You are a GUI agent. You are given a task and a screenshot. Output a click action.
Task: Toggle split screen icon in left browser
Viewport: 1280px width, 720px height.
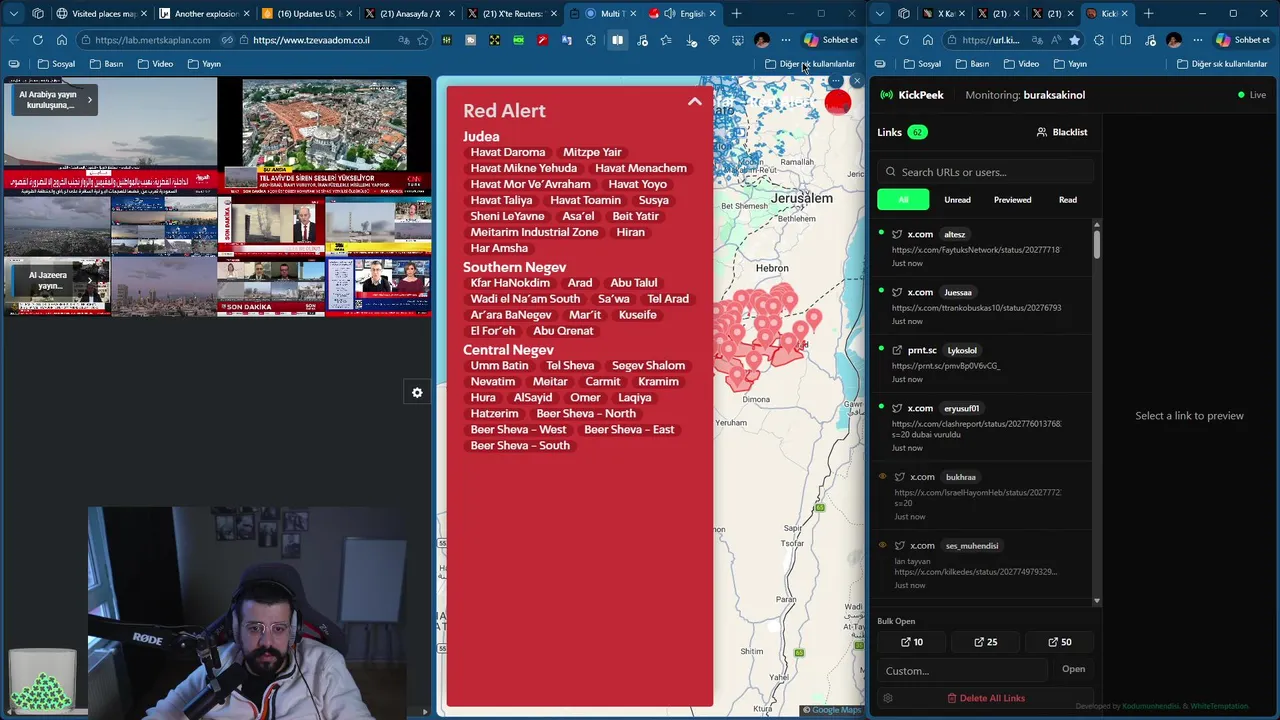[x=617, y=40]
